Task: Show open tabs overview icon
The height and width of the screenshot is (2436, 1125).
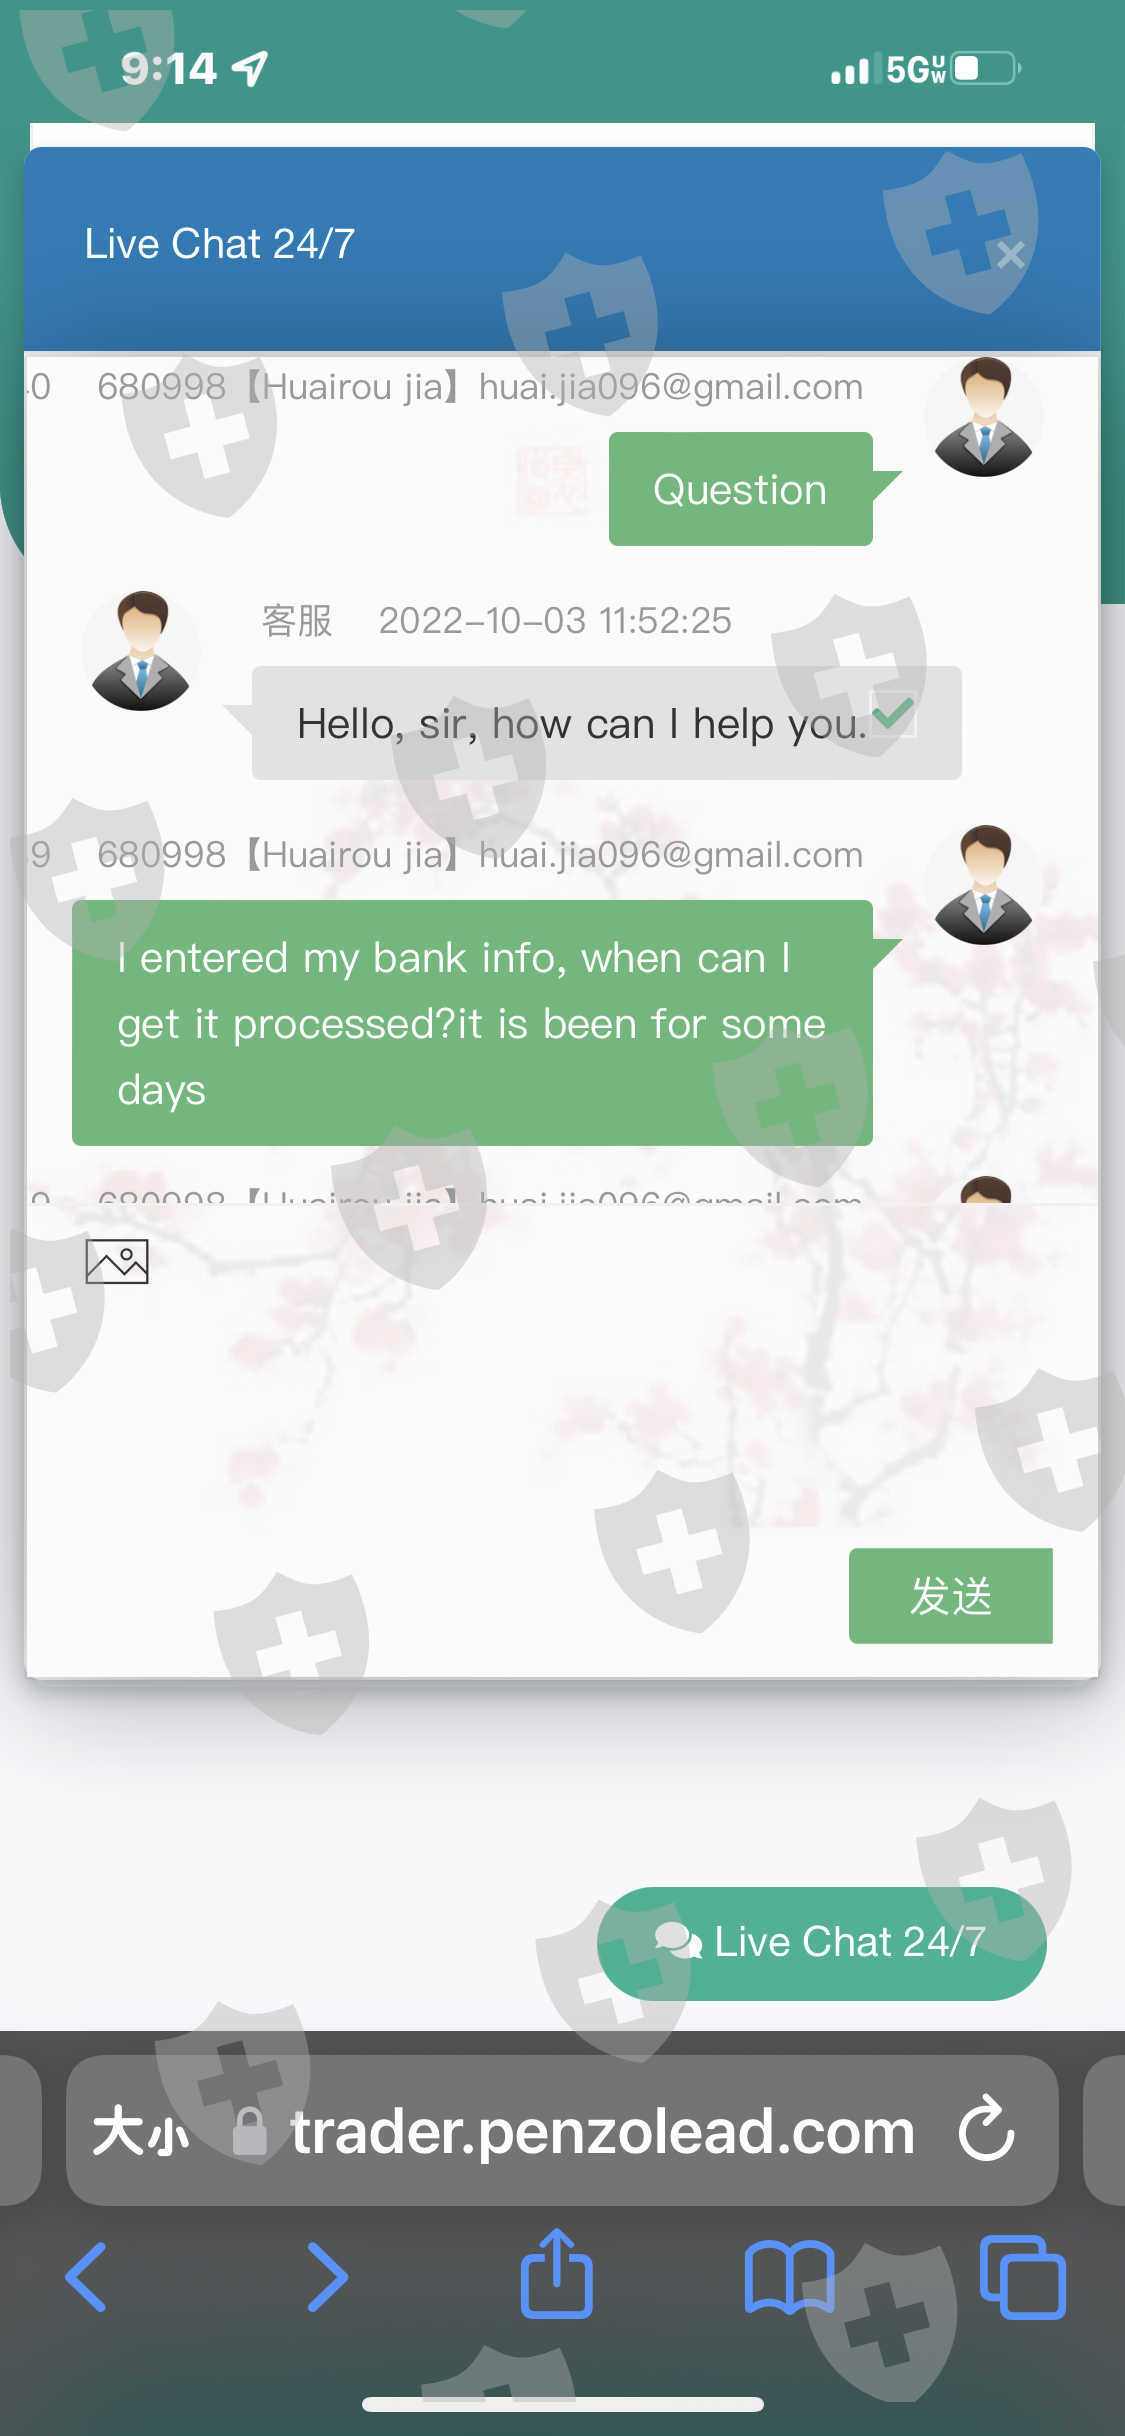Action: click(x=1023, y=2277)
